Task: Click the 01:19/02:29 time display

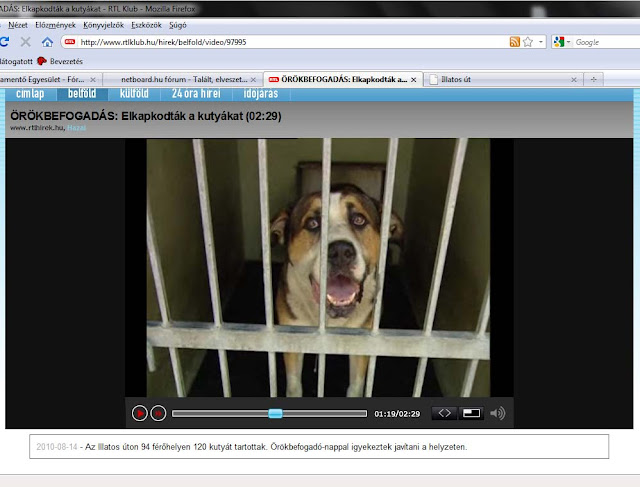Action: pyautogui.click(x=397, y=414)
